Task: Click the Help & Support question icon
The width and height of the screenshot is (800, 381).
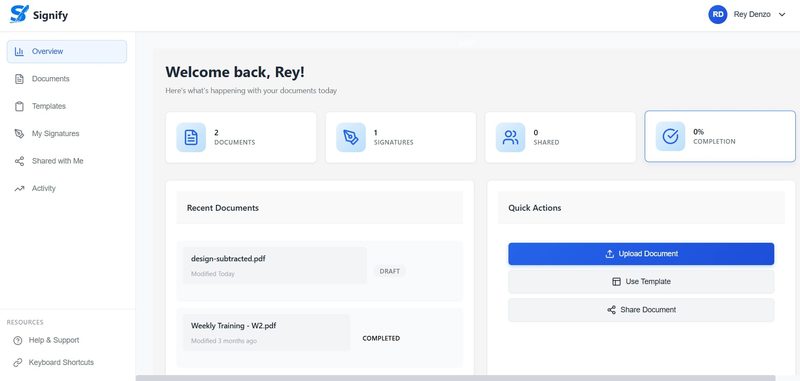Action: pos(18,340)
